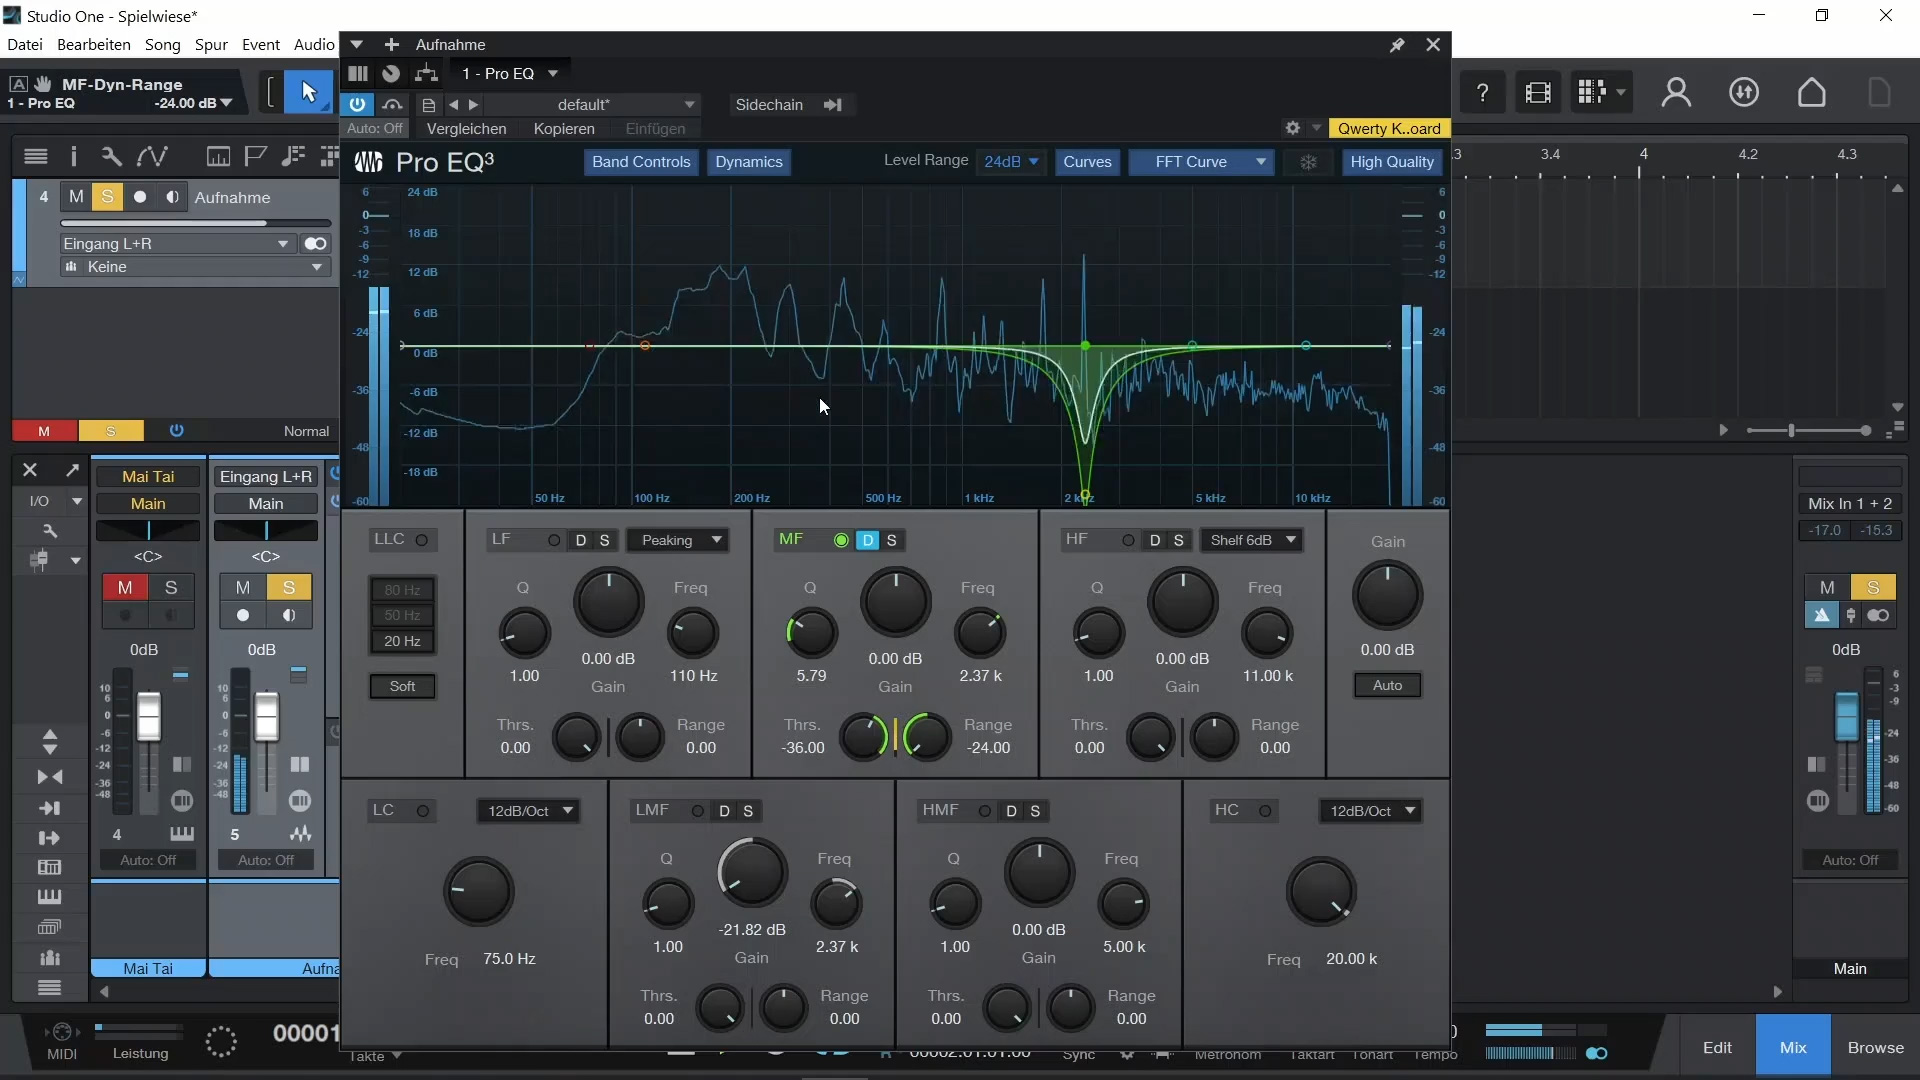The height and width of the screenshot is (1080, 1920).
Task: Click the Curves button
Action: click(x=1087, y=162)
